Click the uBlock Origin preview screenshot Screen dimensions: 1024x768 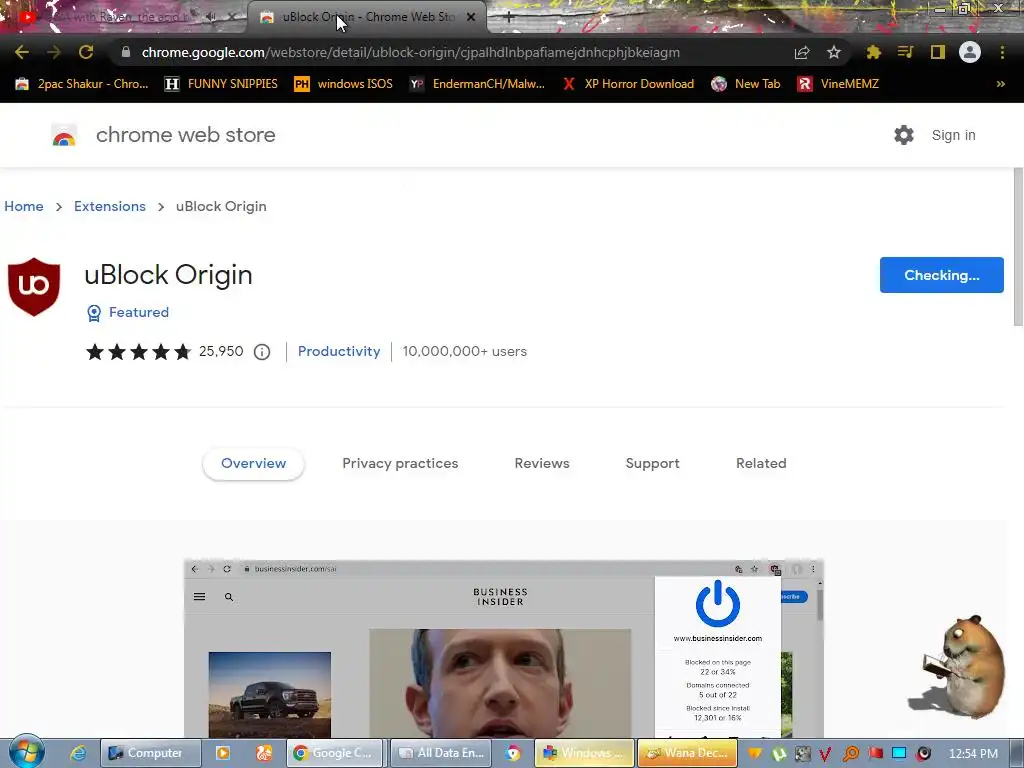tap(504, 648)
